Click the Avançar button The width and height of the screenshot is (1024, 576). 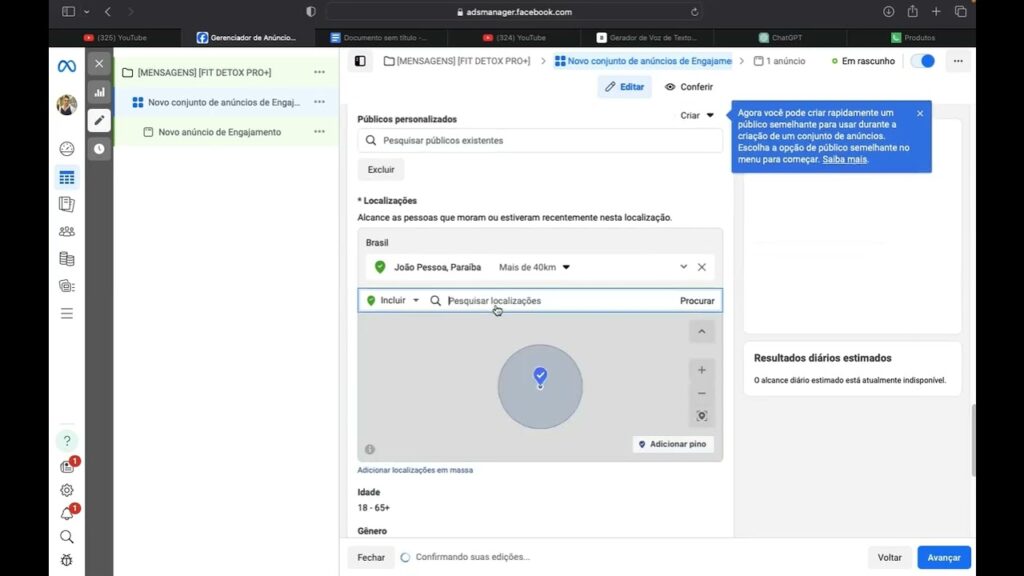pyautogui.click(x=943, y=557)
